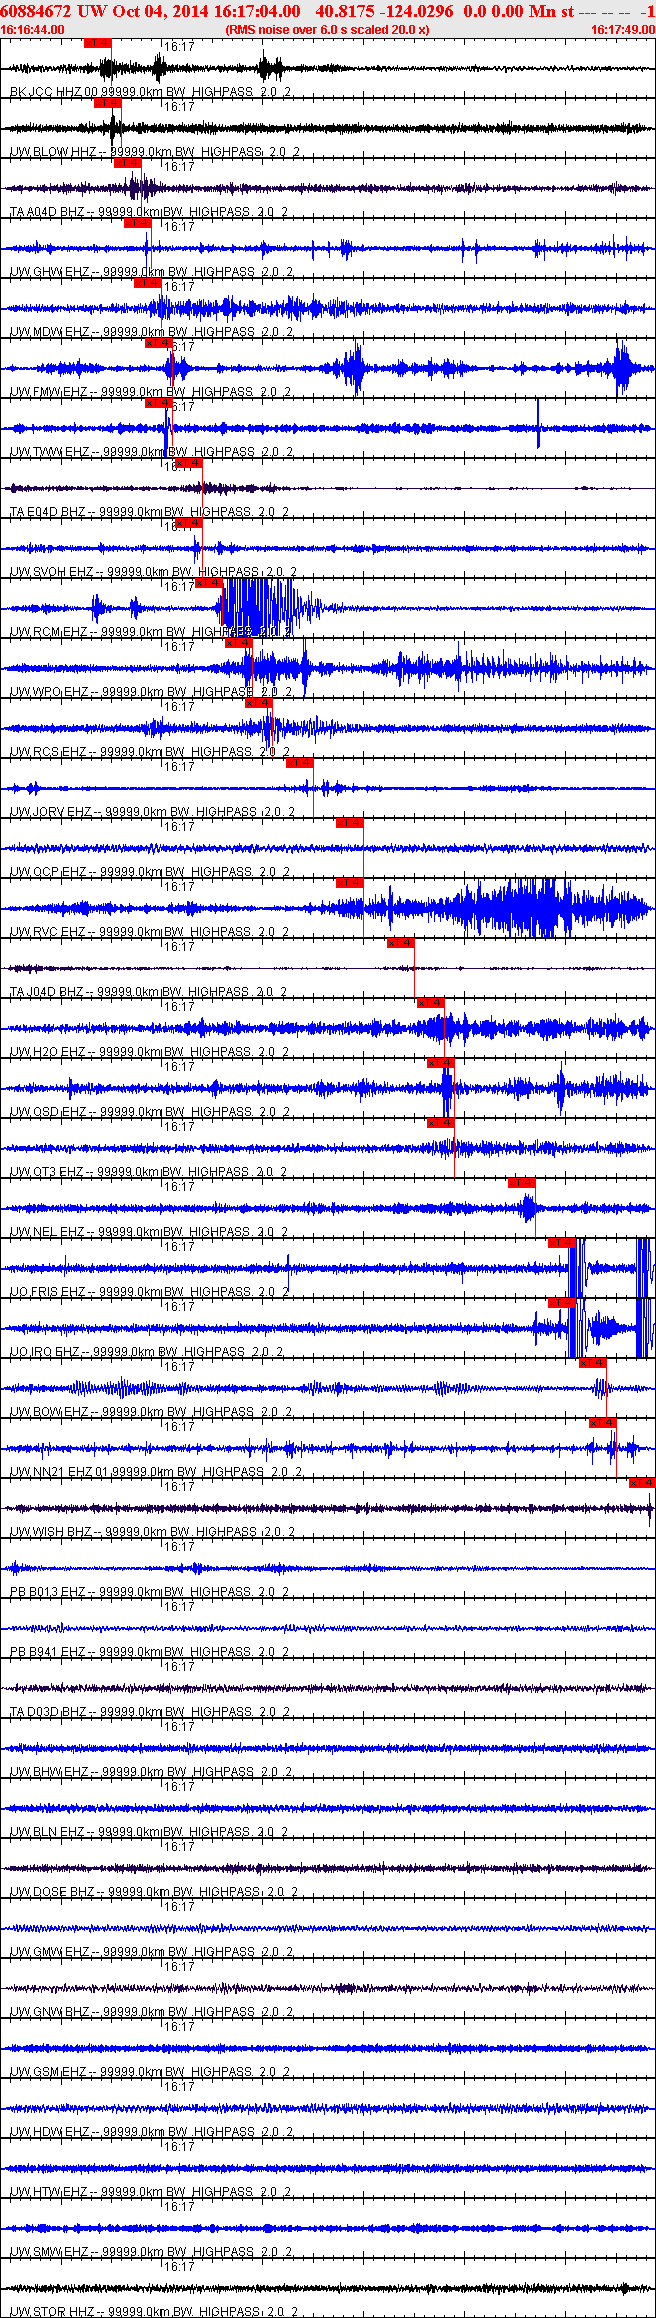Viewport: 656px width, 2318px height.
Task: Click the coordinates '40.8175 -124.0296' in header
Action: (x=384, y=11)
